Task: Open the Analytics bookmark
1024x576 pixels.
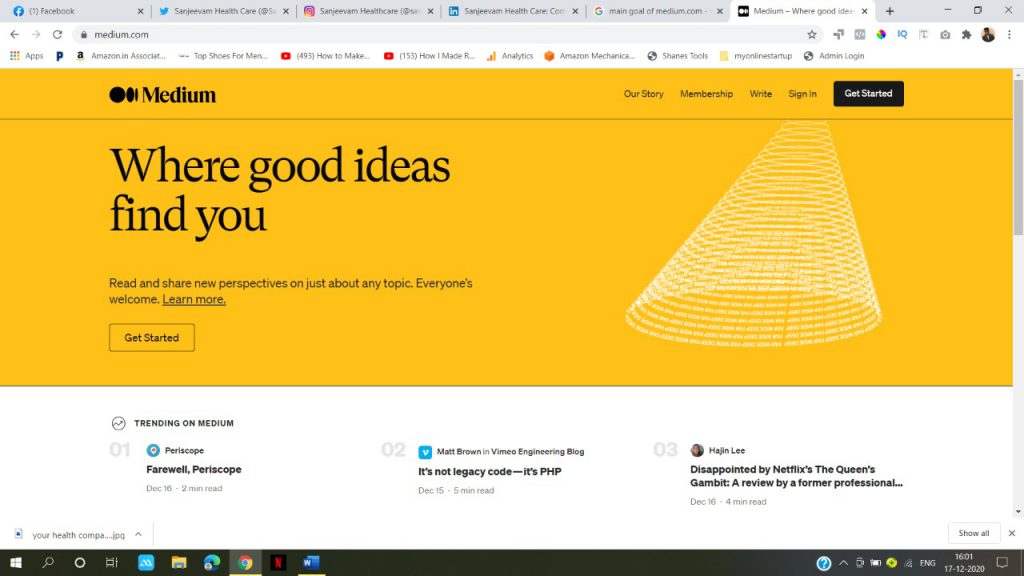Action: click(x=510, y=56)
